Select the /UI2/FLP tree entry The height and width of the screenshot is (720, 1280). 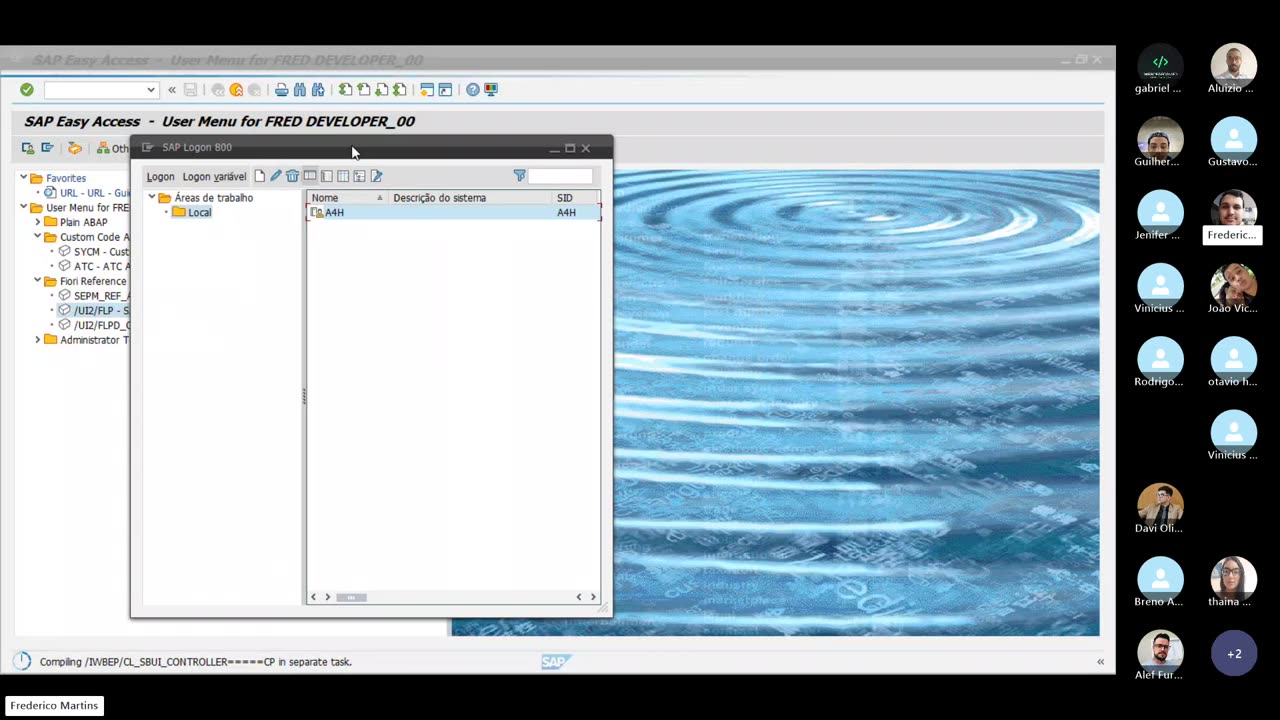coord(101,310)
